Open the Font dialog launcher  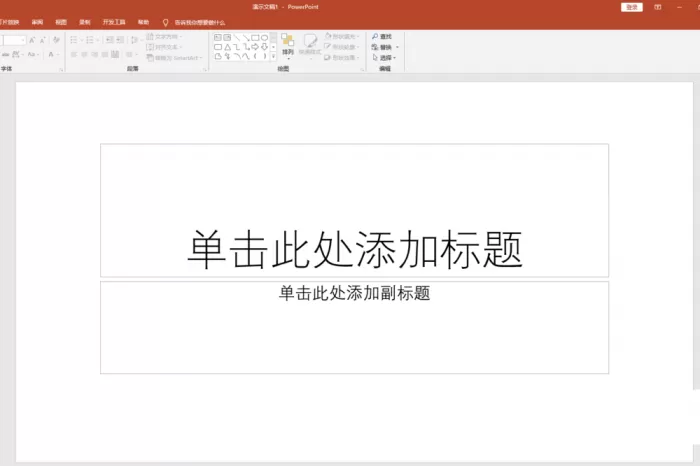pos(61,70)
